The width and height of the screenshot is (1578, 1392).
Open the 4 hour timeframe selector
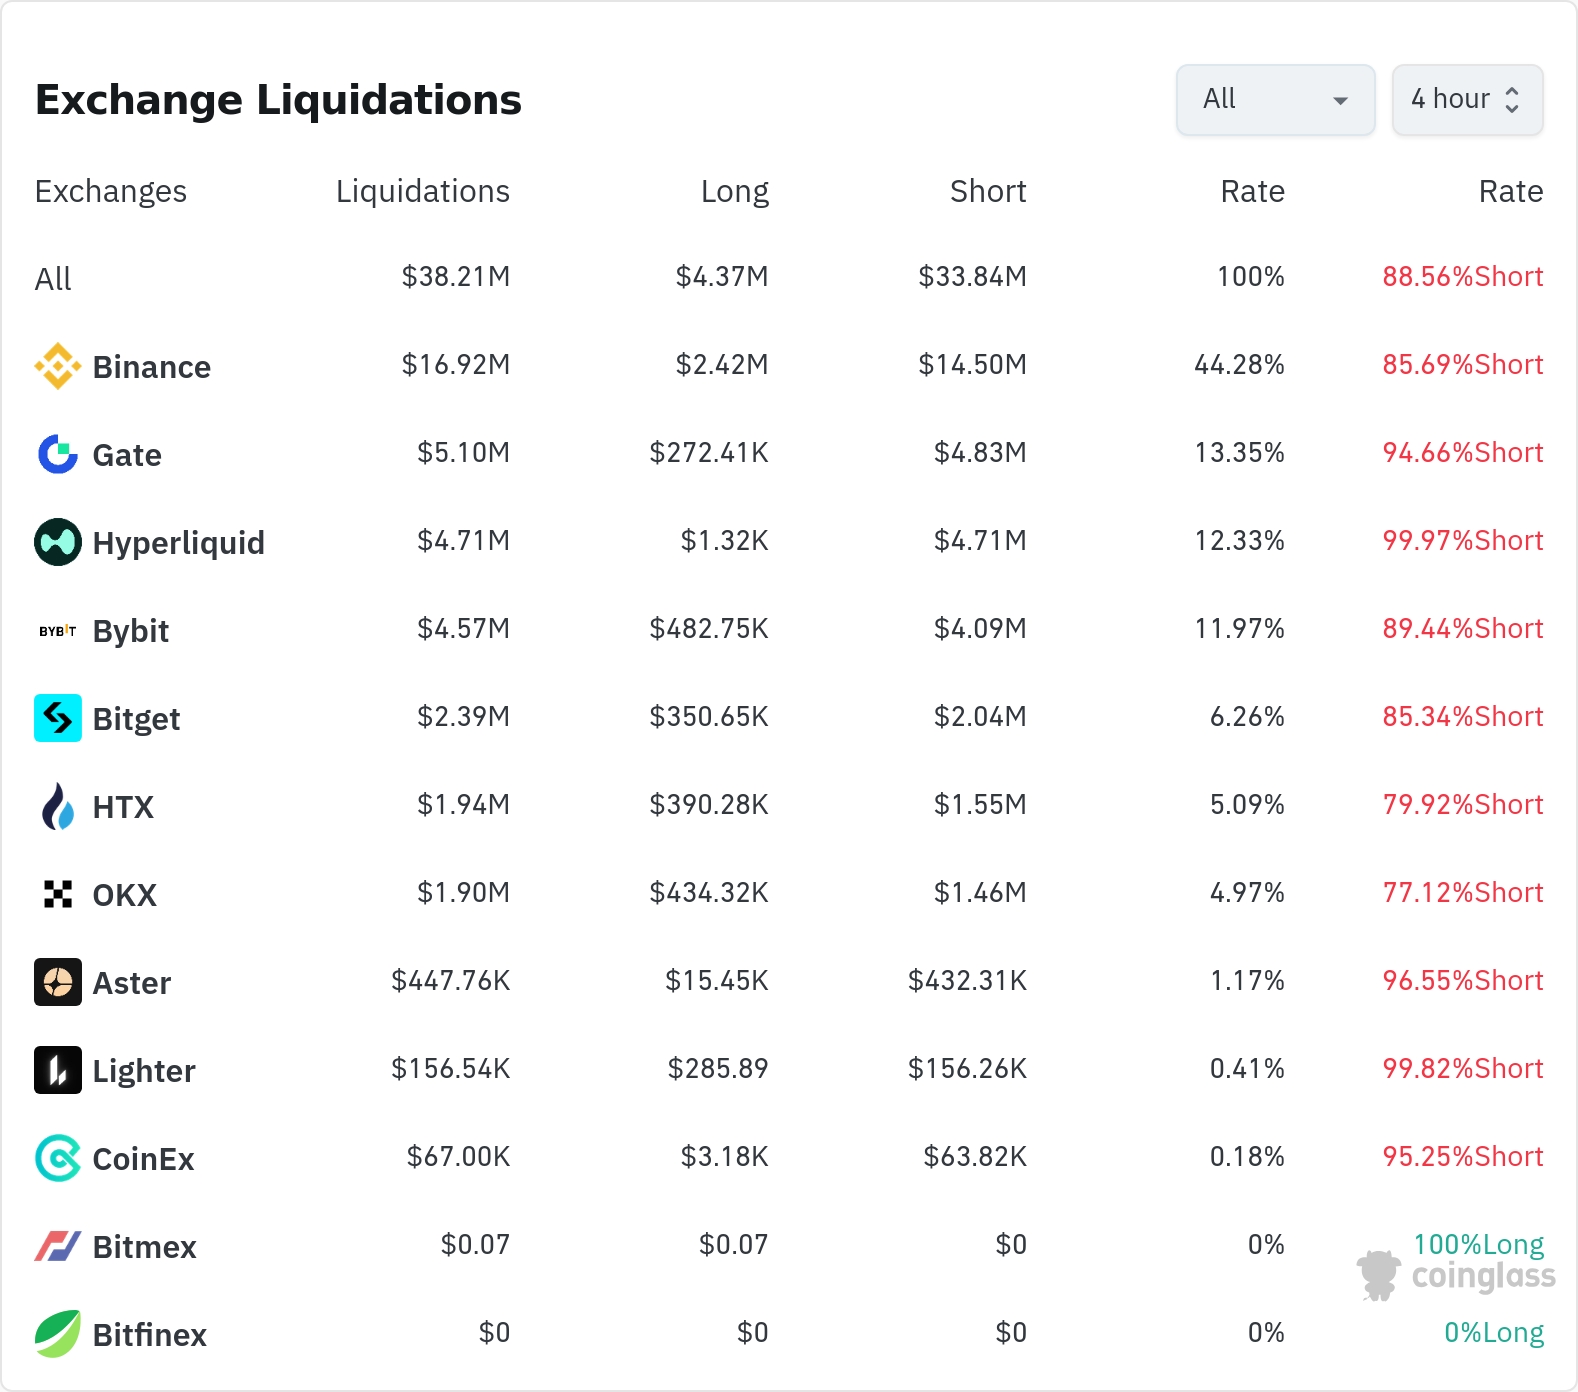[1467, 100]
